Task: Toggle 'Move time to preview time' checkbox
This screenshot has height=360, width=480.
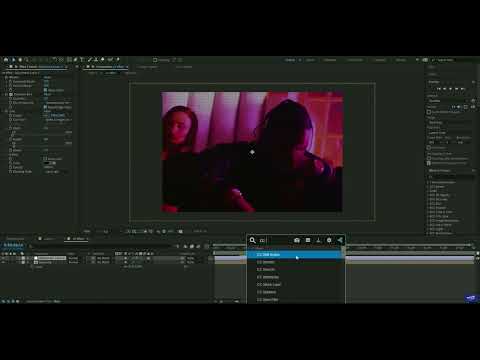Action: 429,163
